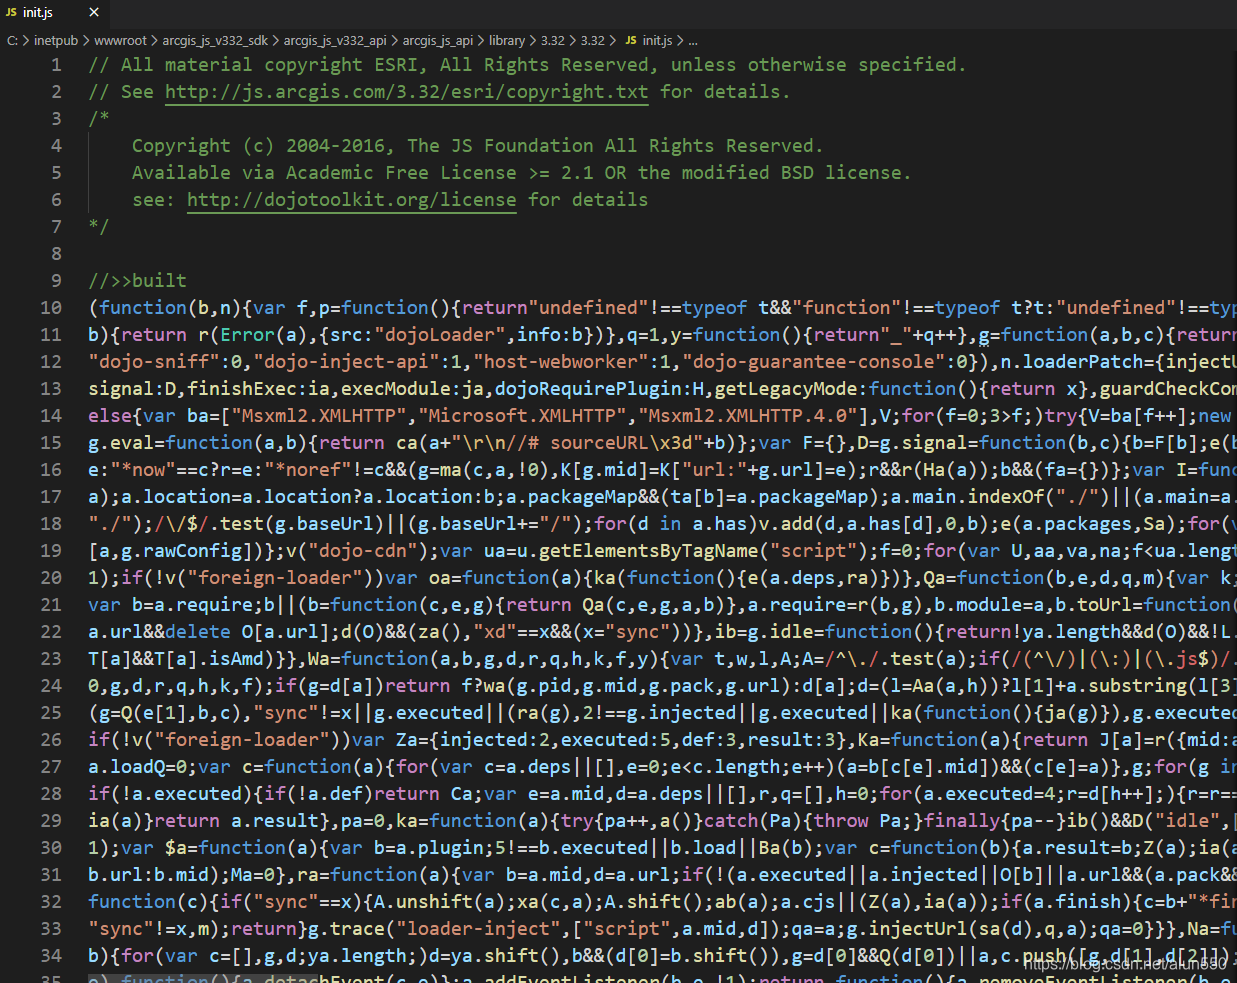This screenshot has height=983, width=1237.
Task: Click '"Msxml2.XMLHTTP"' string on line 14
Action: (320, 416)
